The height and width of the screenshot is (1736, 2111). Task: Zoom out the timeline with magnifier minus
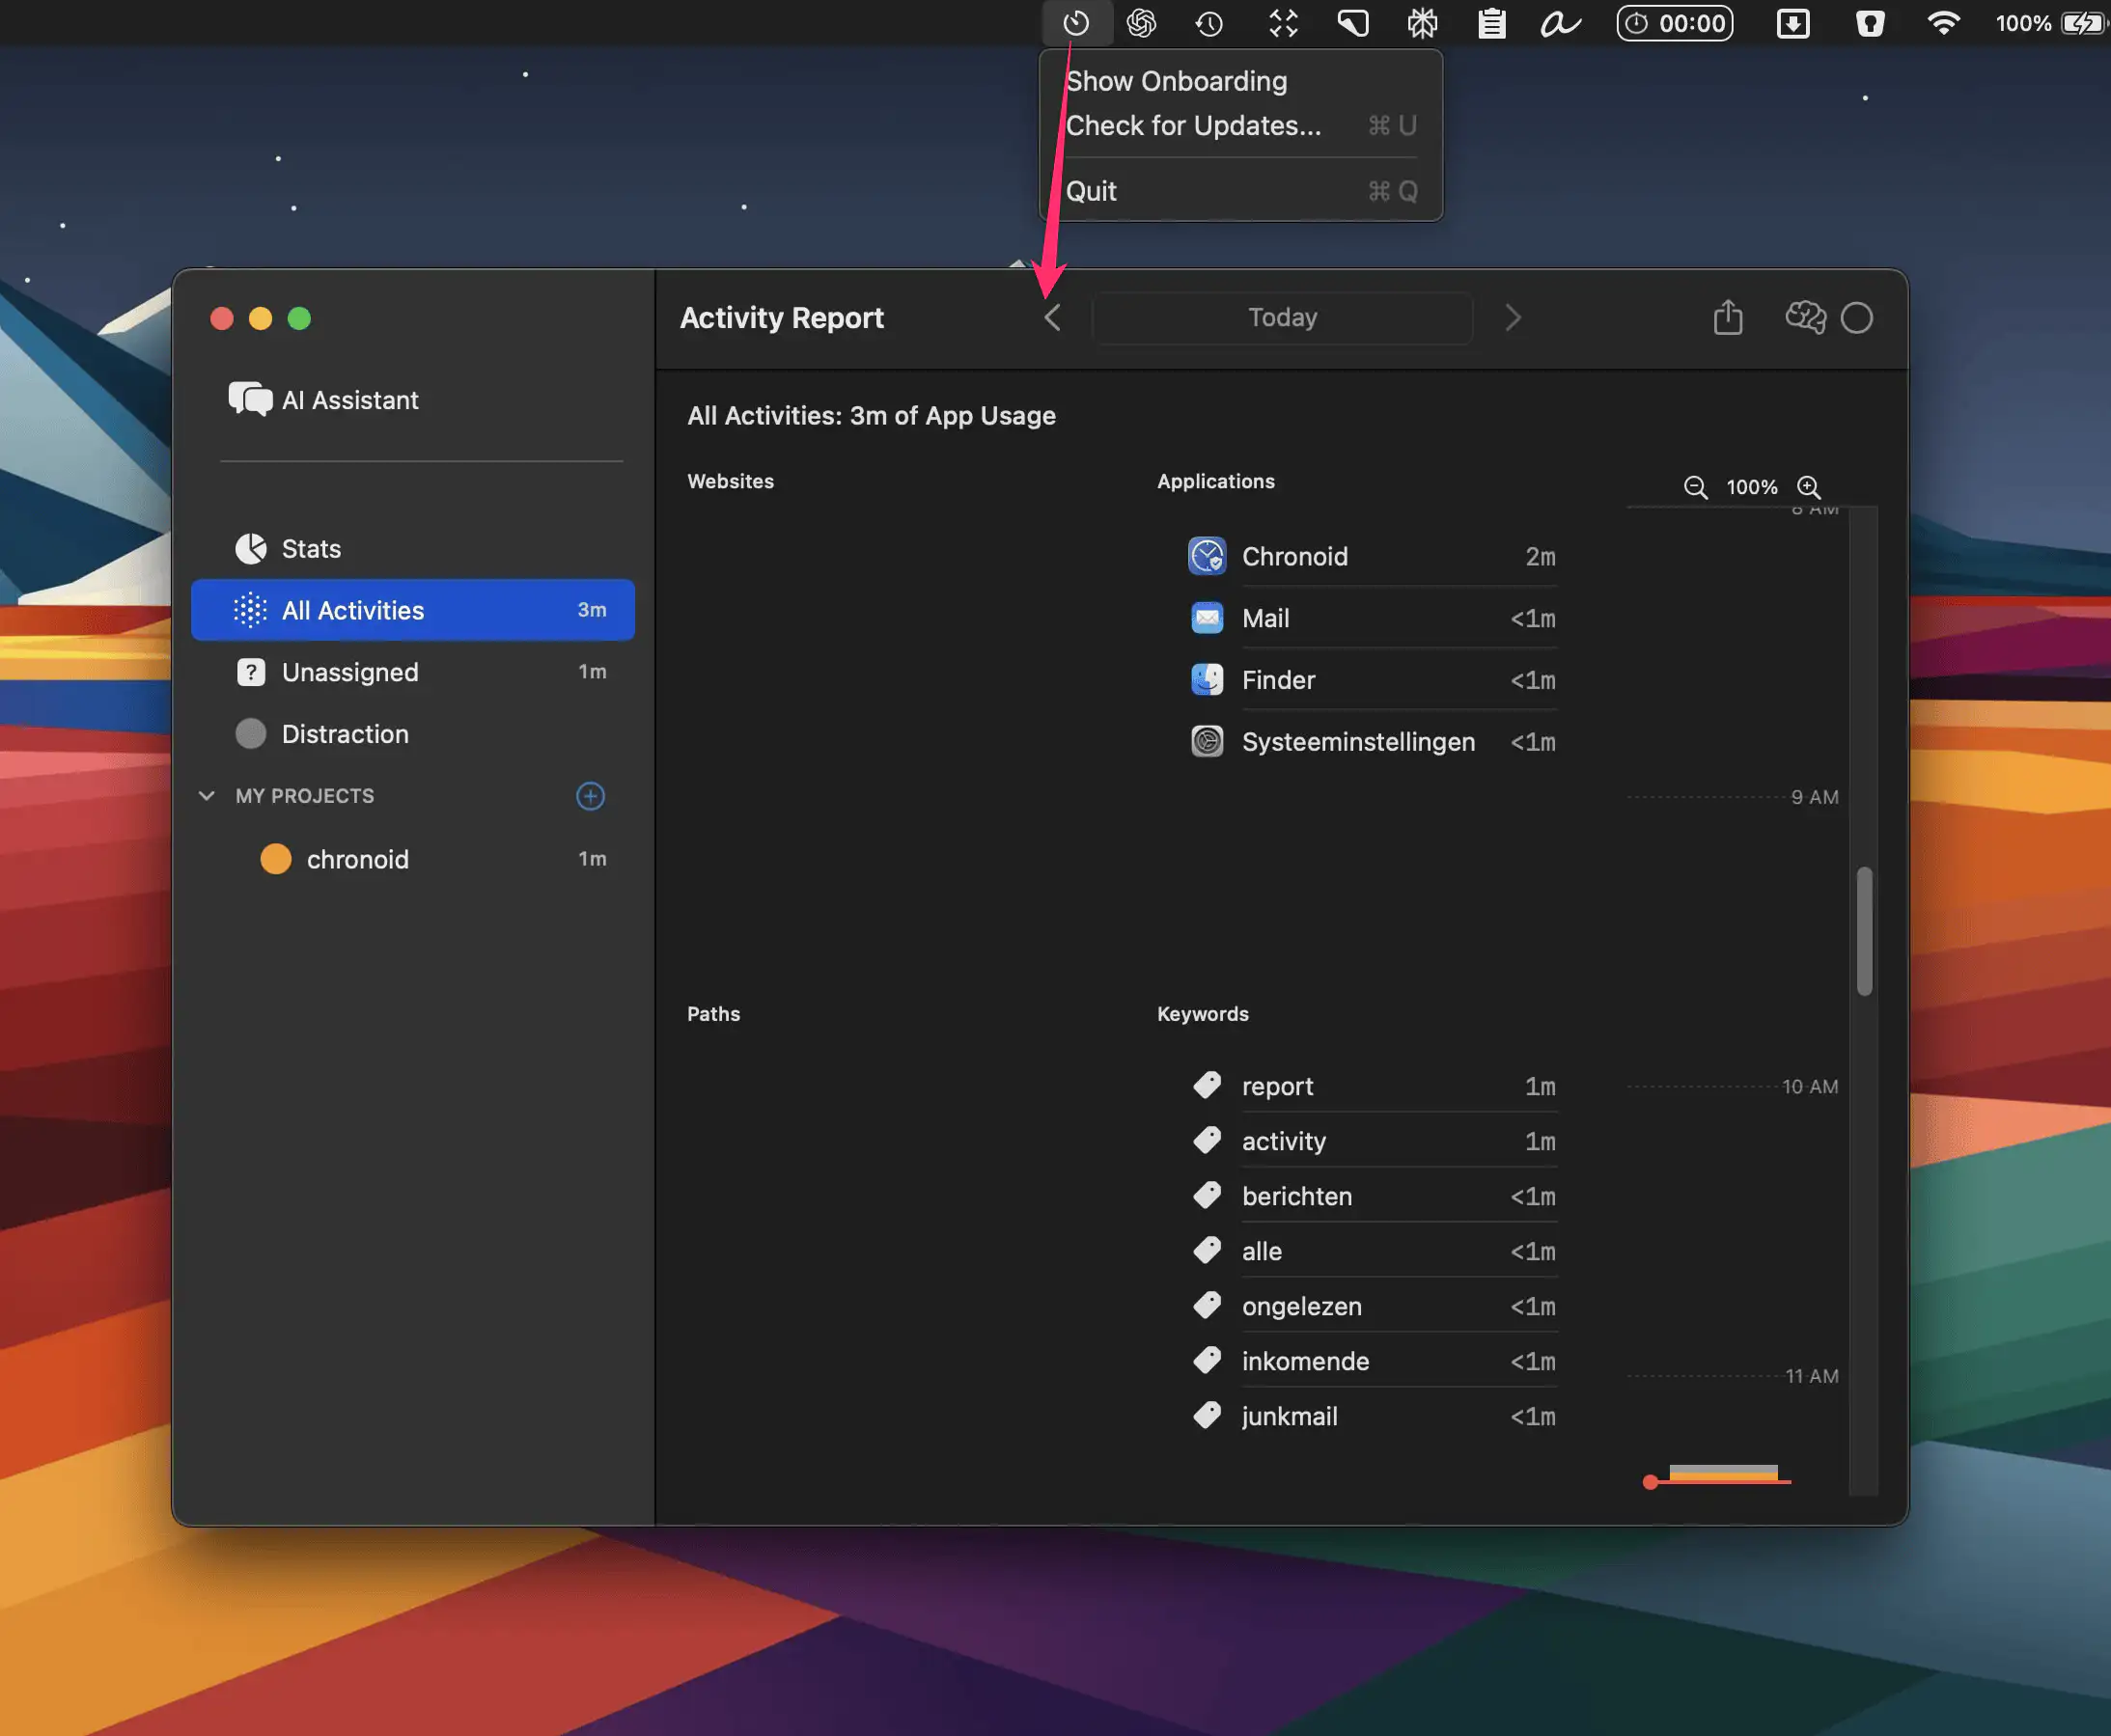click(1695, 487)
